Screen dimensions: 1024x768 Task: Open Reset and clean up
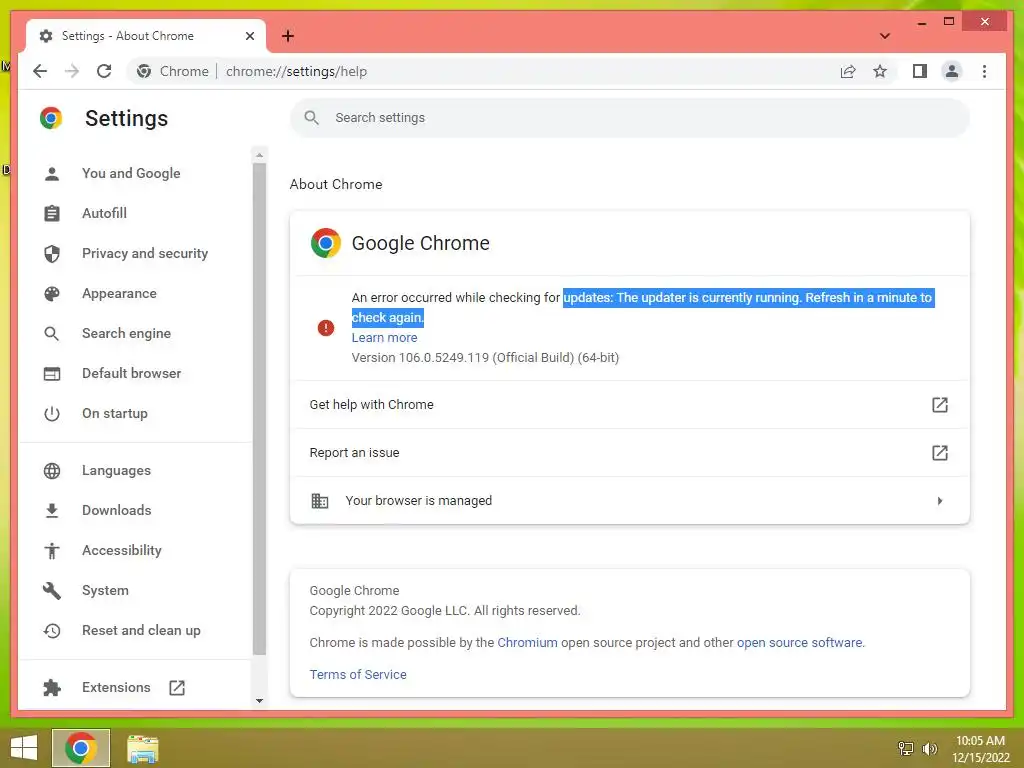141,630
